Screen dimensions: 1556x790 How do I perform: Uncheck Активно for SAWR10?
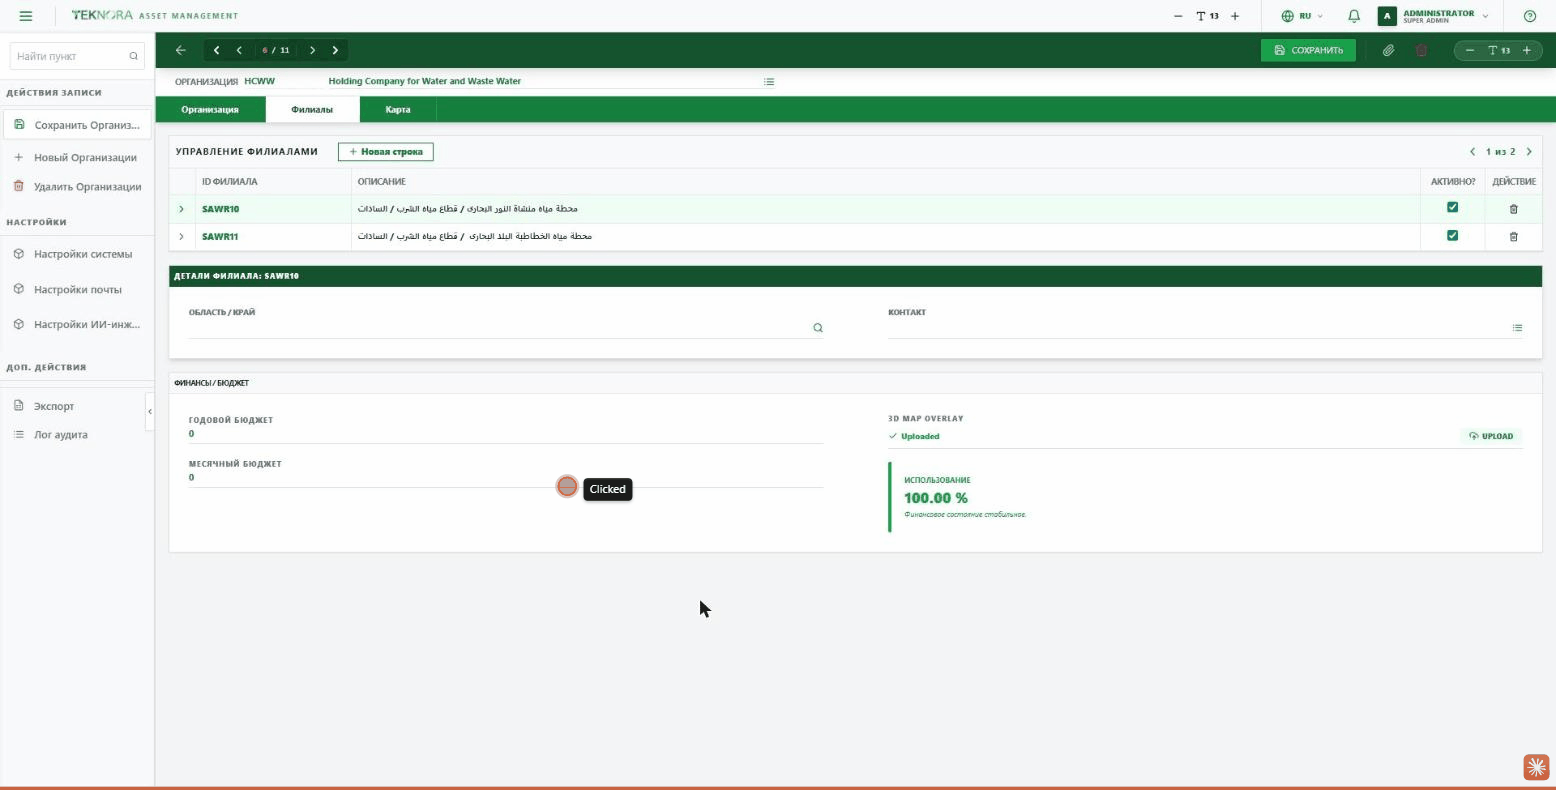click(x=1452, y=208)
